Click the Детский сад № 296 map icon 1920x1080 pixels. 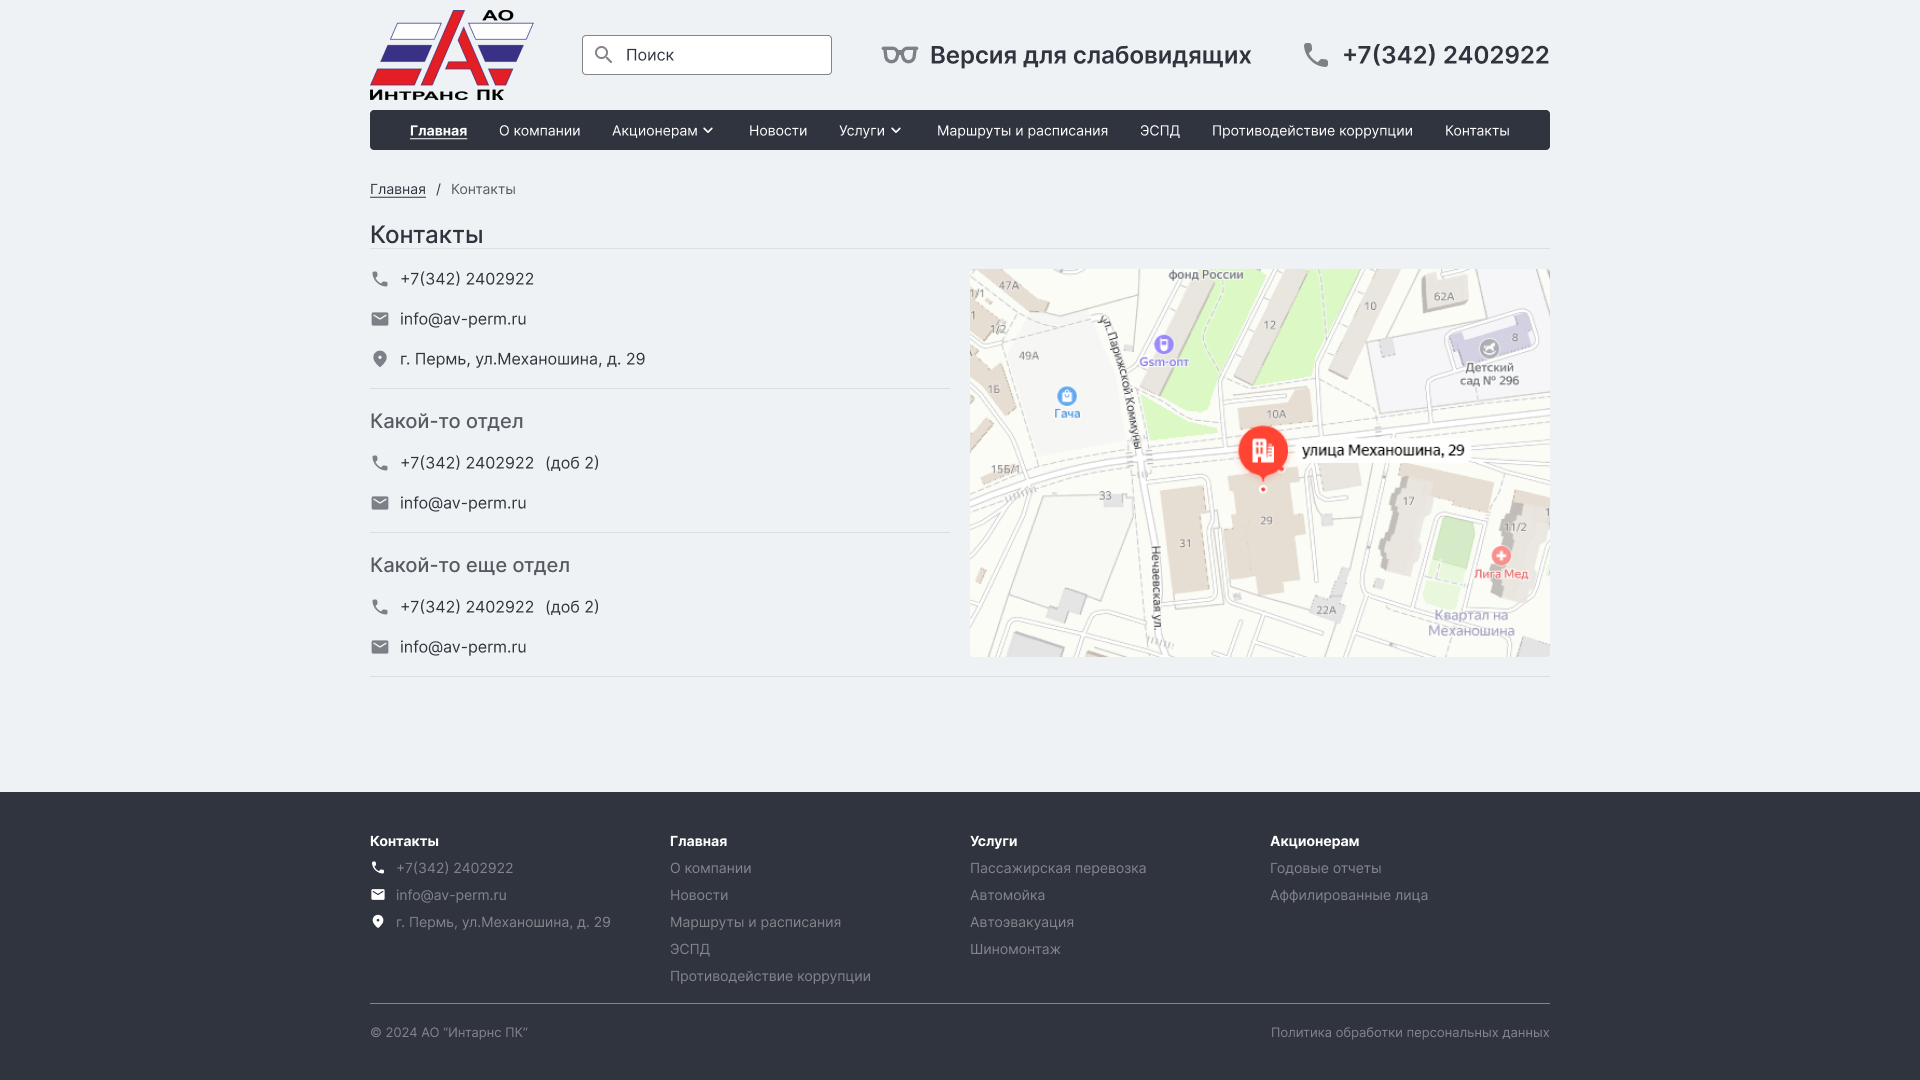1489,348
